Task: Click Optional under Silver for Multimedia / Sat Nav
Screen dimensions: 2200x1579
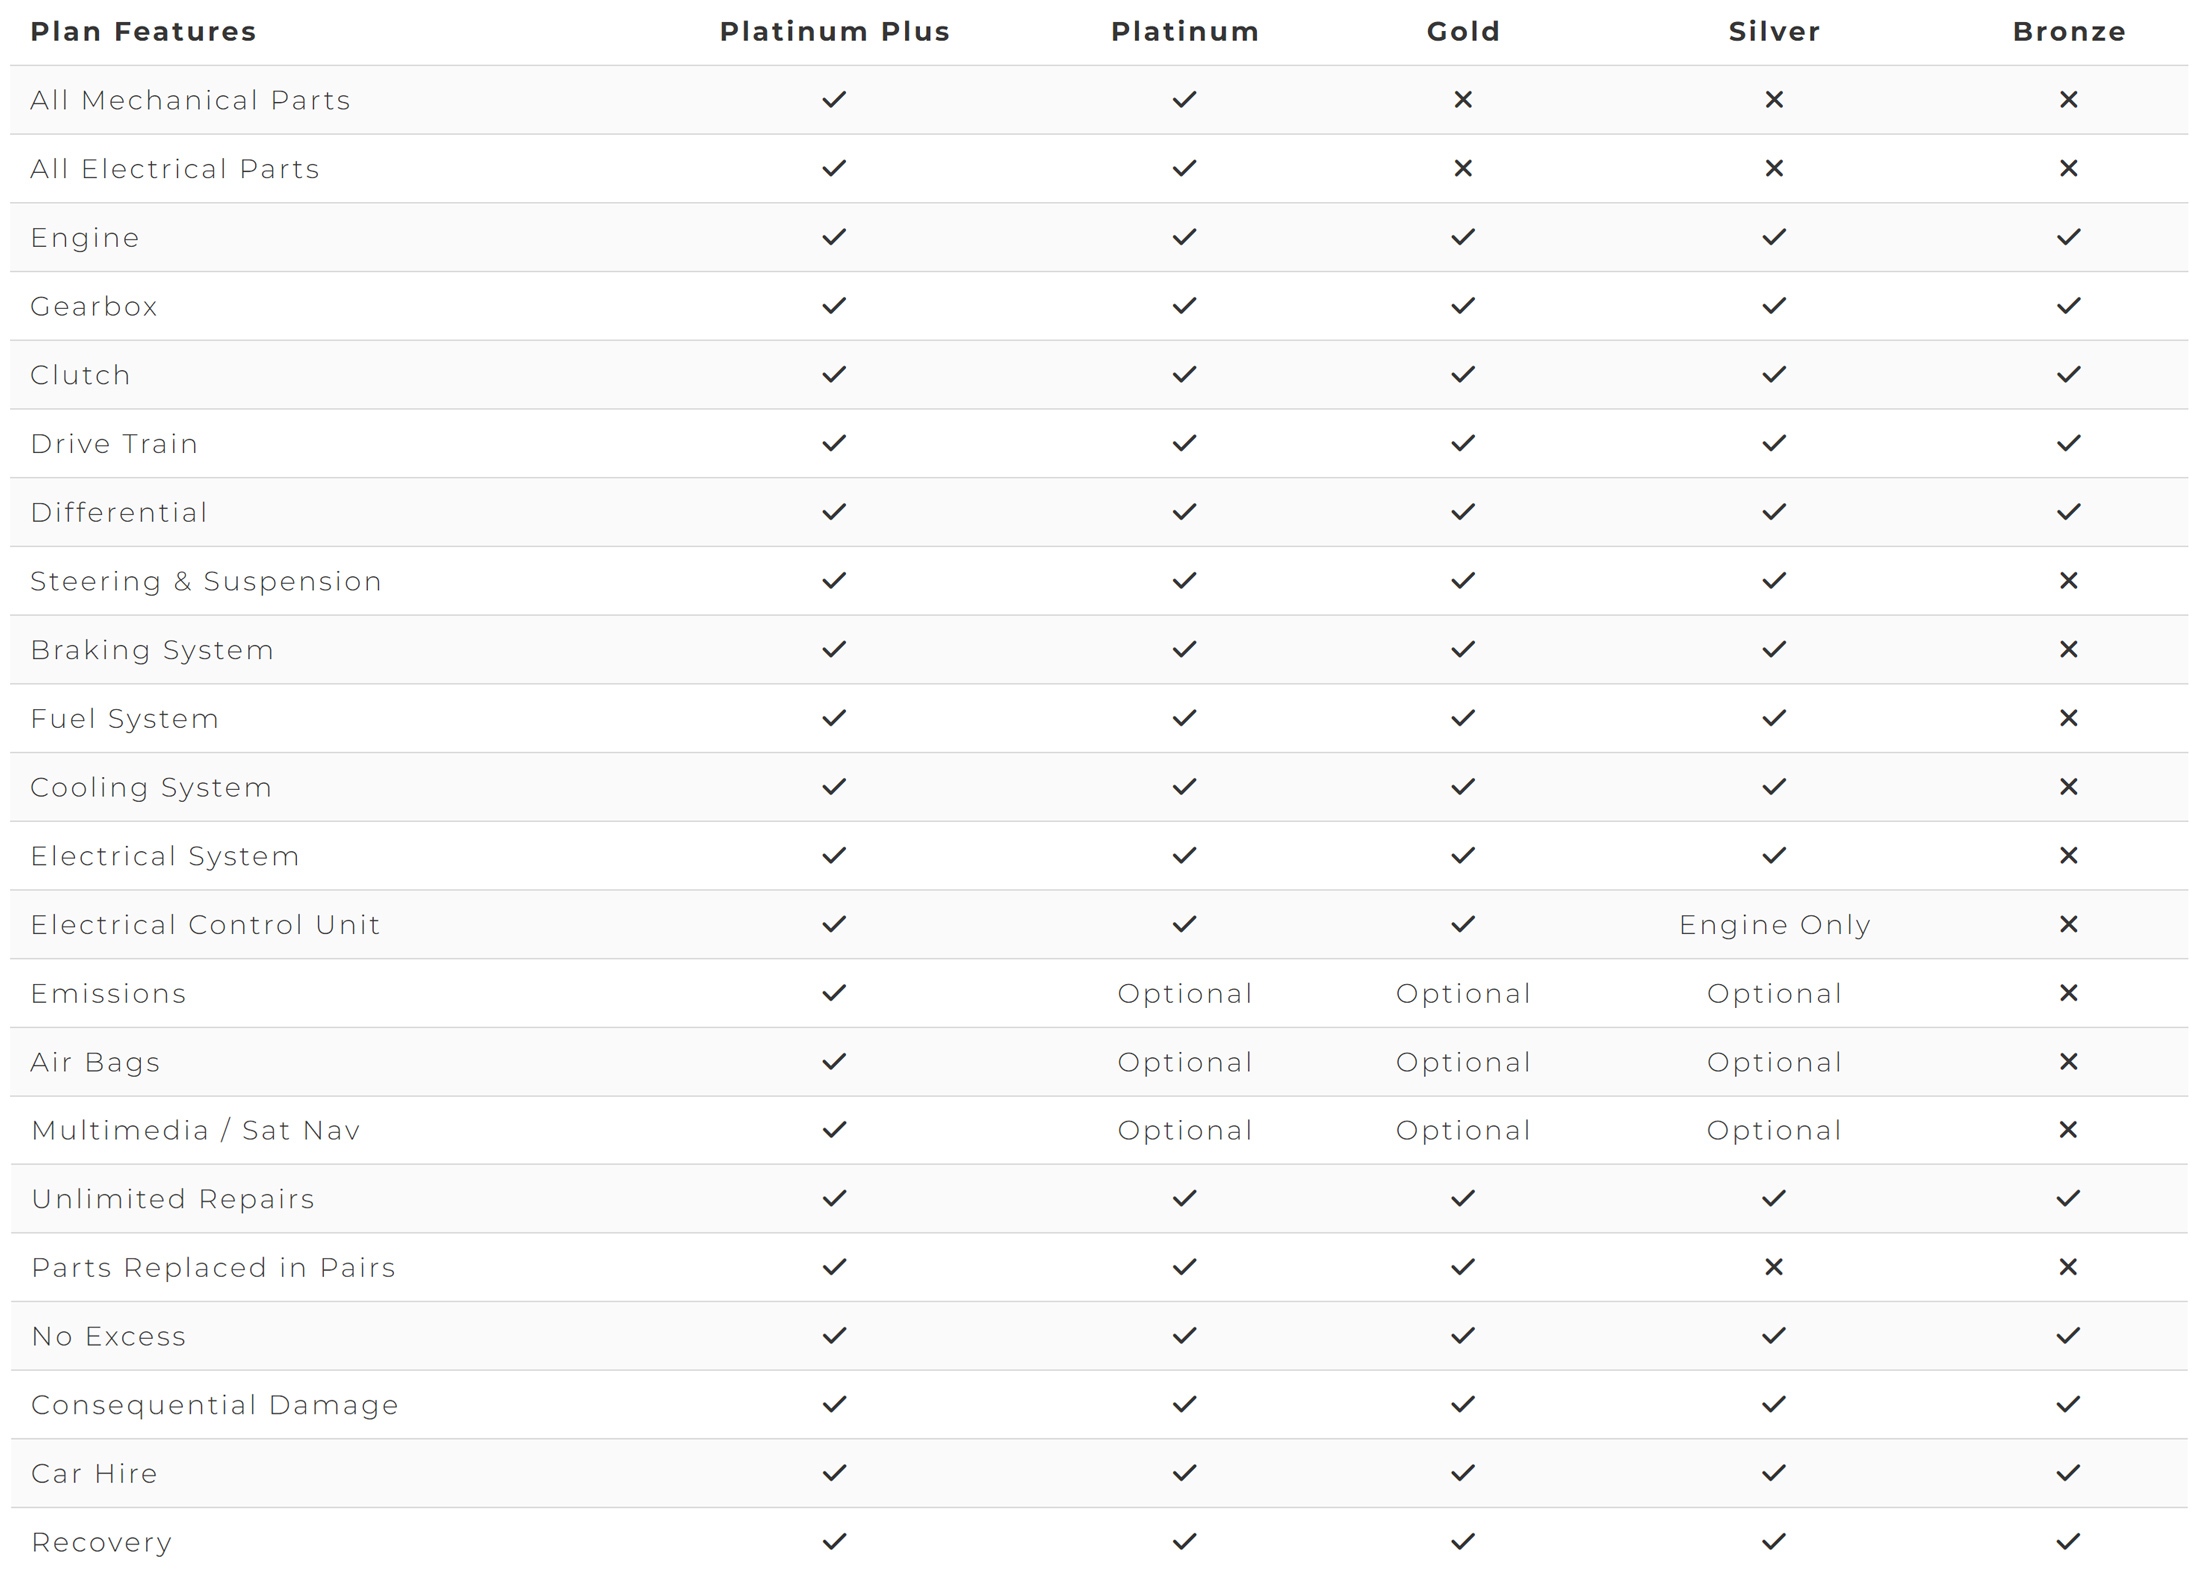Action: pyautogui.click(x=1775, y=1131)
